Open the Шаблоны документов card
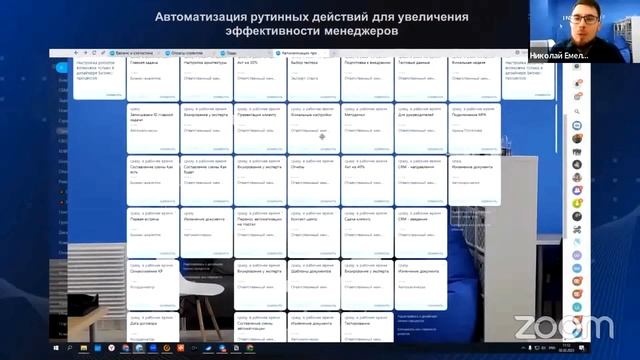The height and width of the screenshot is (360, 640). click(x=313, y=285)
